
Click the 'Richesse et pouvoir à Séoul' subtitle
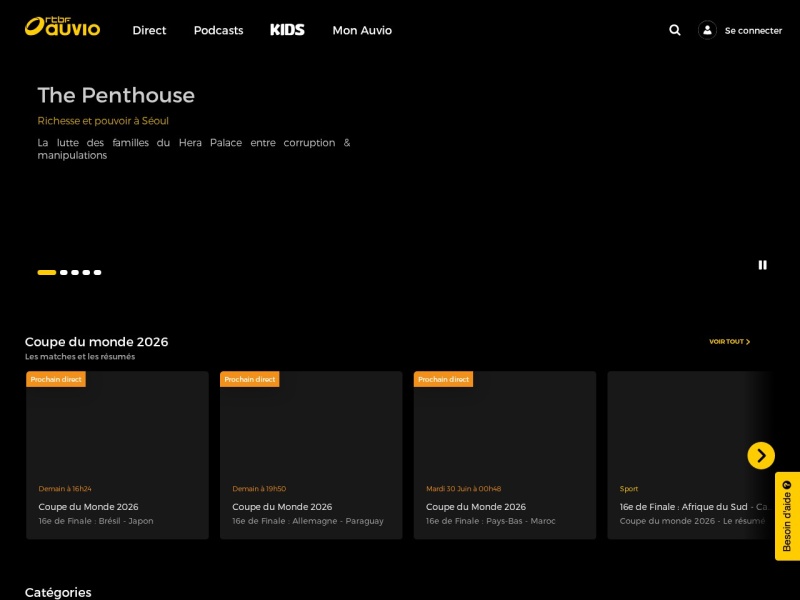[103, 121]
